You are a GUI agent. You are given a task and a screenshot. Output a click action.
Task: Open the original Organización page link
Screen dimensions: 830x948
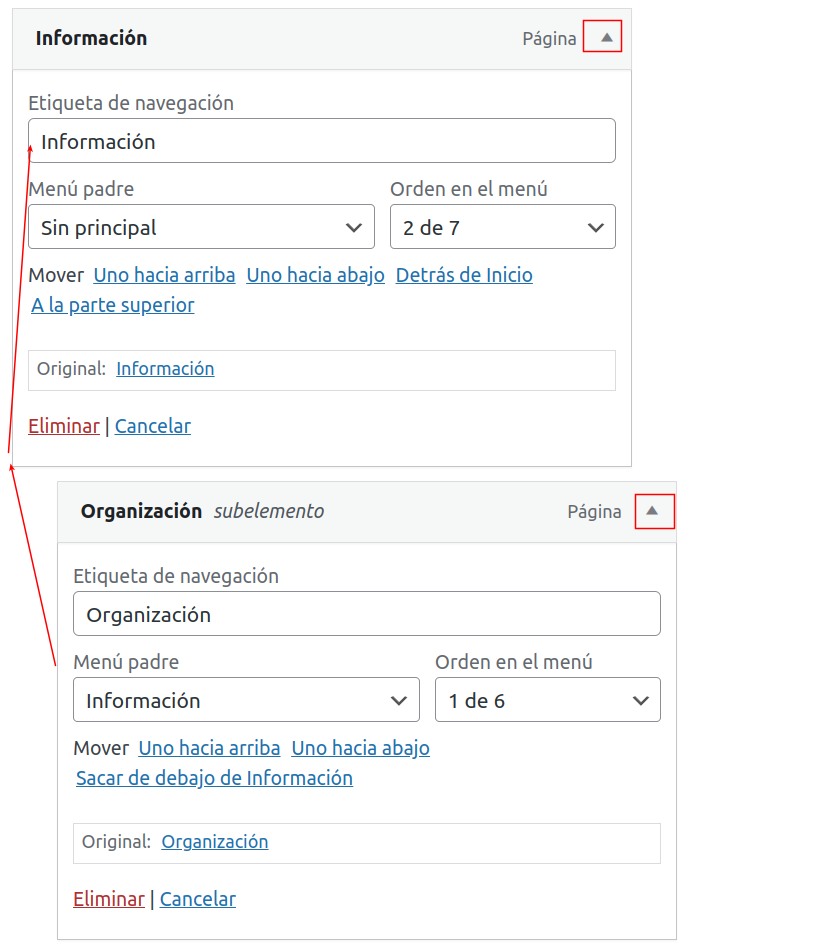tap(215, 842)
